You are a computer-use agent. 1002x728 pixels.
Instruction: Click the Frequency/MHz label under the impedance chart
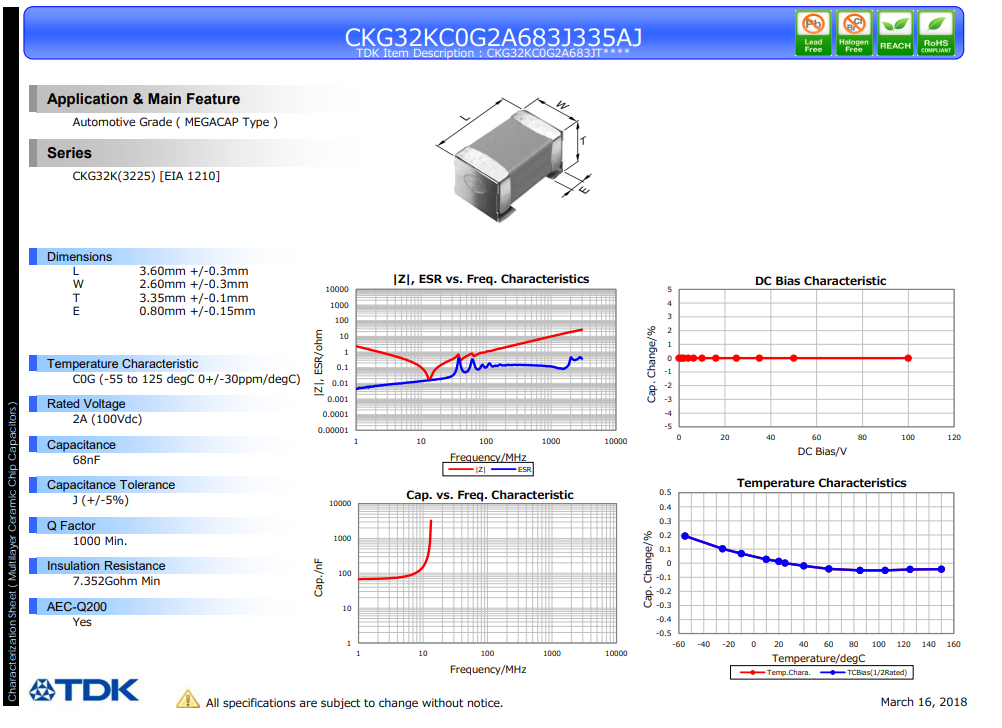click(x=488, y=458)
